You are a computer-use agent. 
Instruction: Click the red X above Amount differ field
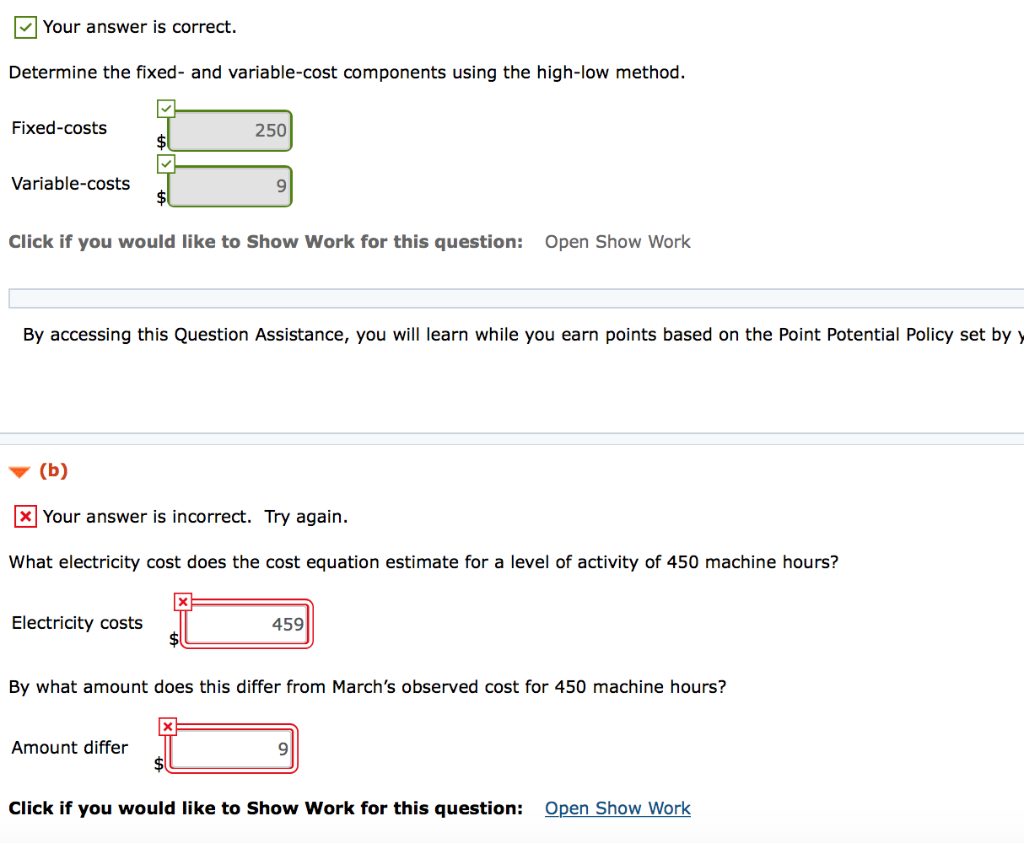click(168, 726)
